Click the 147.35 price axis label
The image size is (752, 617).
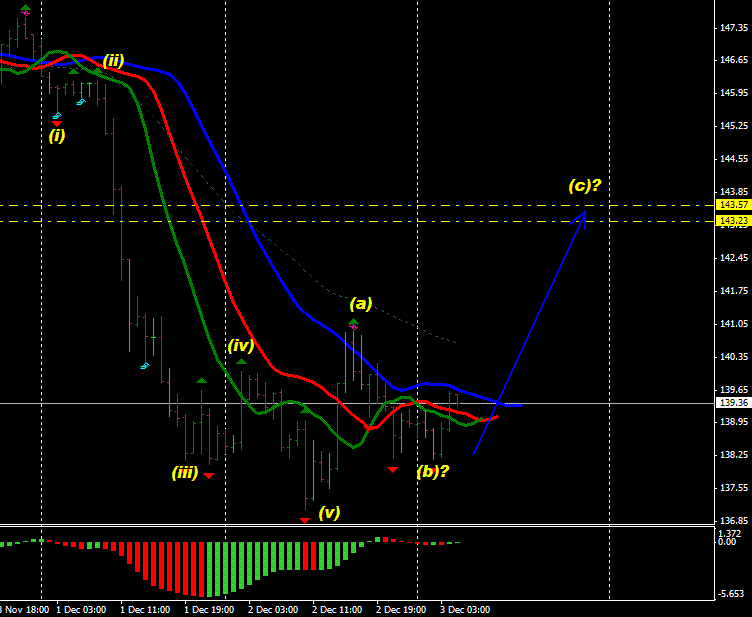coord(734,28)
